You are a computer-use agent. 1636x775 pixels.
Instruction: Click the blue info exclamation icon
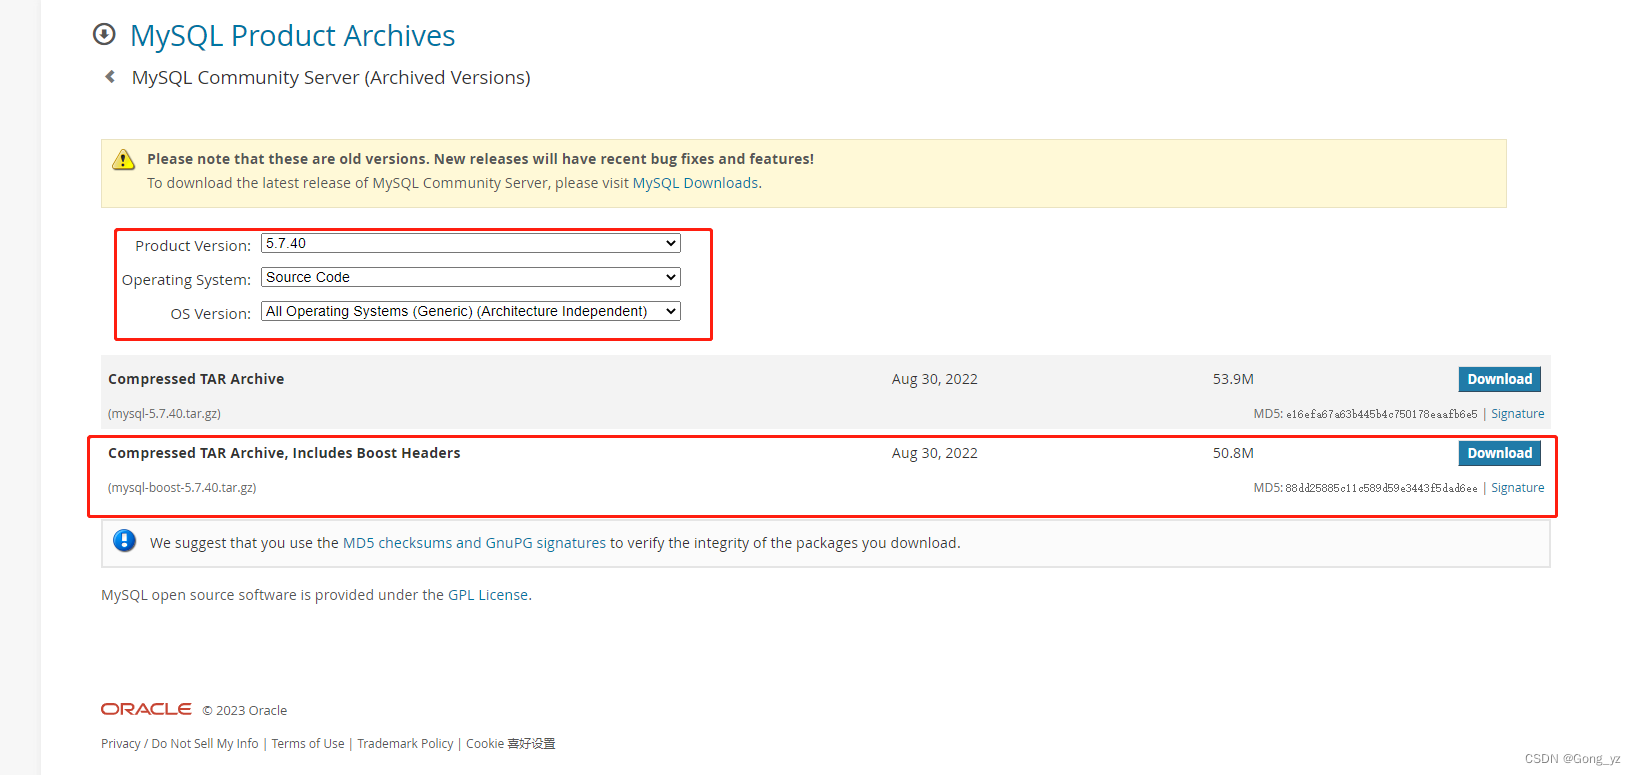pyautogui.click(x=124, y=541)
